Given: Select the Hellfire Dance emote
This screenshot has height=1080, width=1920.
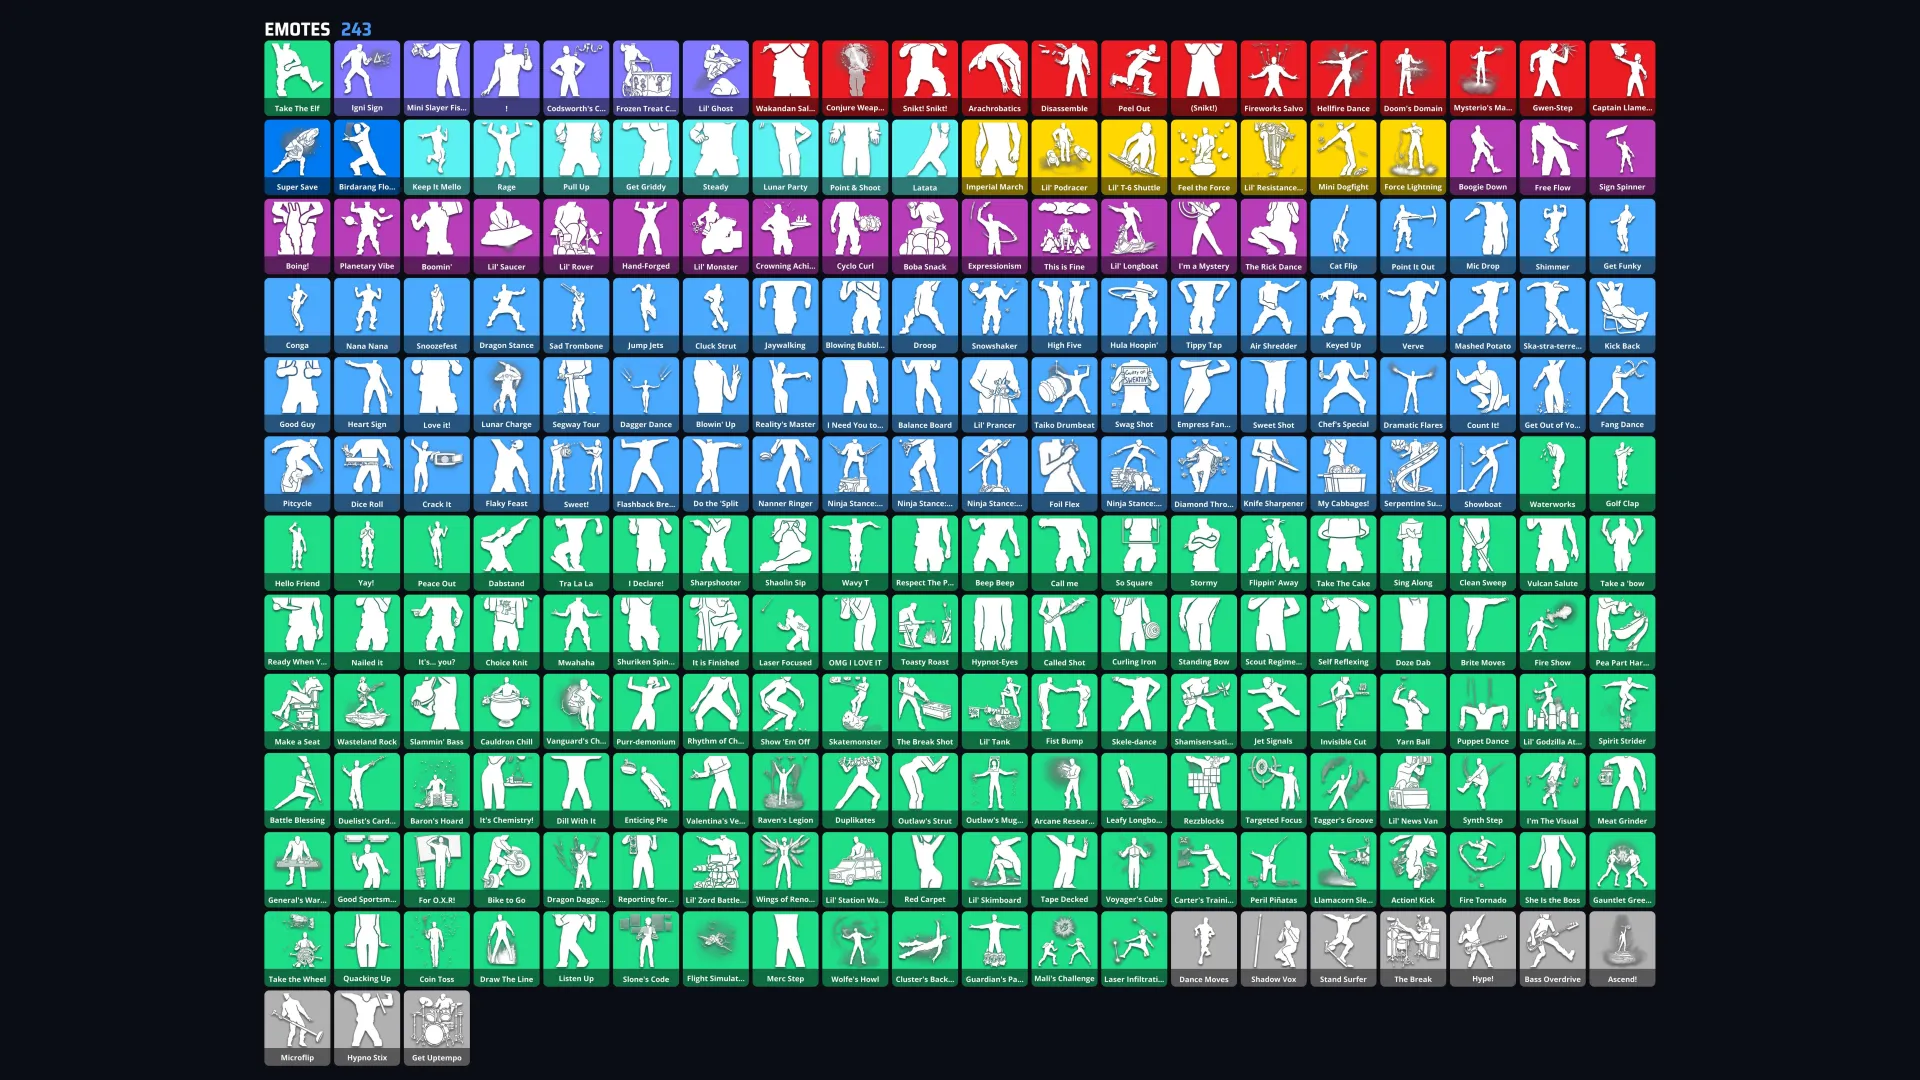Looking at the screenshot, I should point(1343,78).
